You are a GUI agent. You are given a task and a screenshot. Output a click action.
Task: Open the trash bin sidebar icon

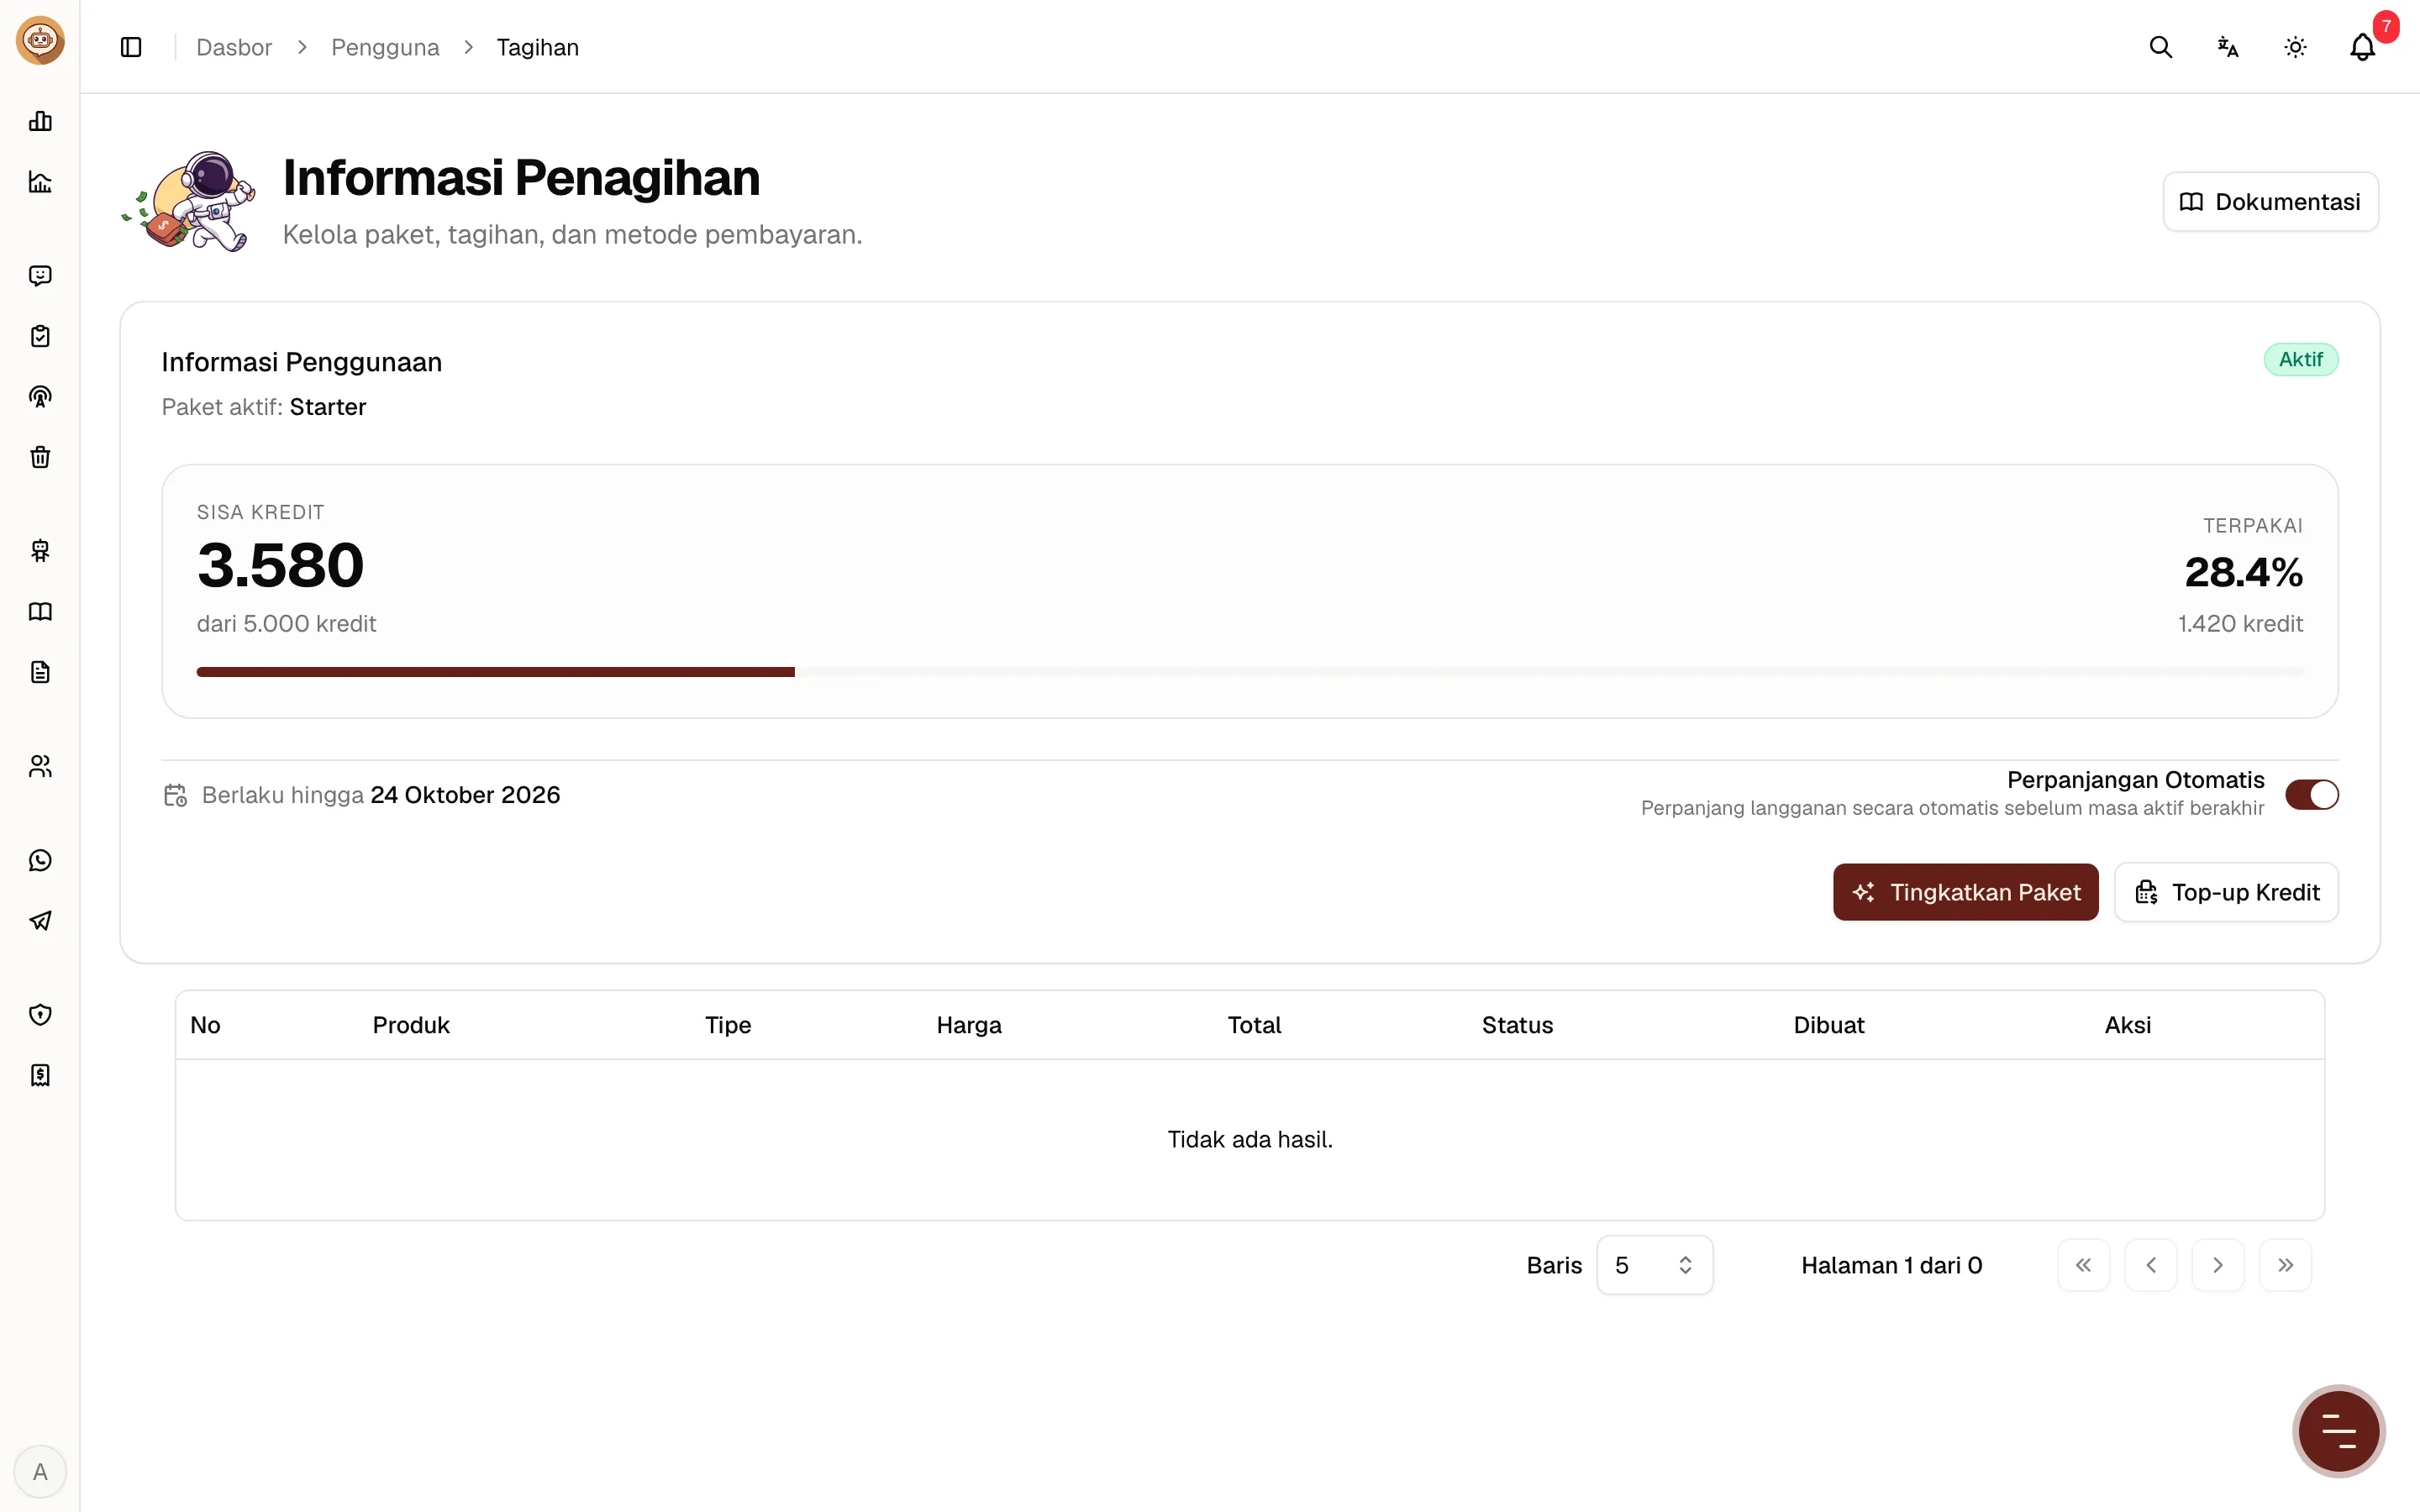pyautogui.click(x=40, y=457)
